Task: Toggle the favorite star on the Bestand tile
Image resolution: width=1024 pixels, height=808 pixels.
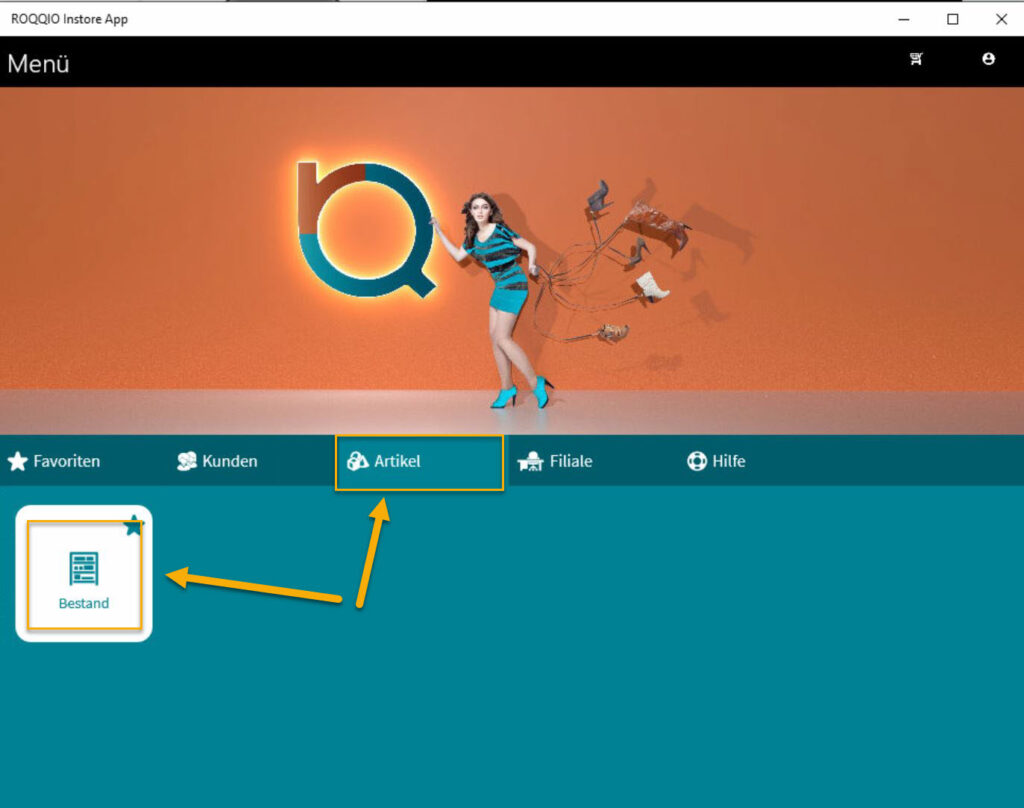Action: click(x=133, y=526)
